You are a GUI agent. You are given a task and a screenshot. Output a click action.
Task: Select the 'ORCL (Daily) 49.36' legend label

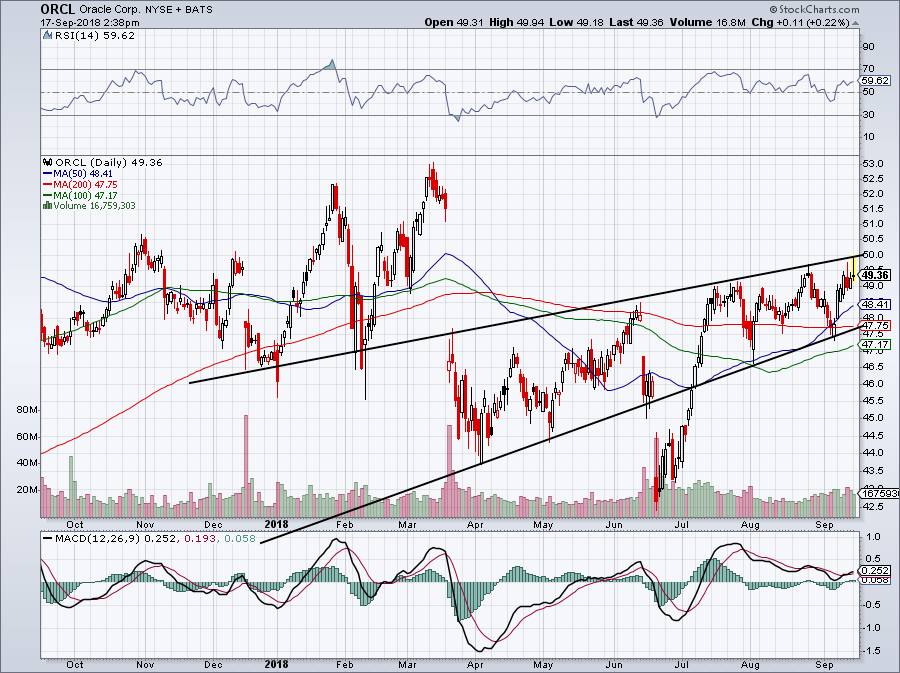coord(109,163)
